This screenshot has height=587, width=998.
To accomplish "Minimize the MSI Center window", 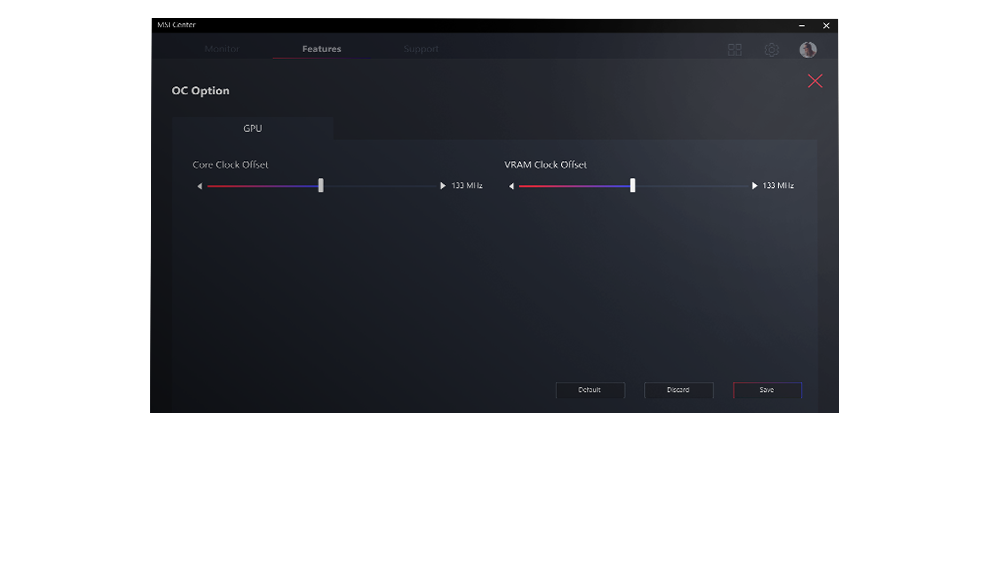I will click(x=801, y=25).
